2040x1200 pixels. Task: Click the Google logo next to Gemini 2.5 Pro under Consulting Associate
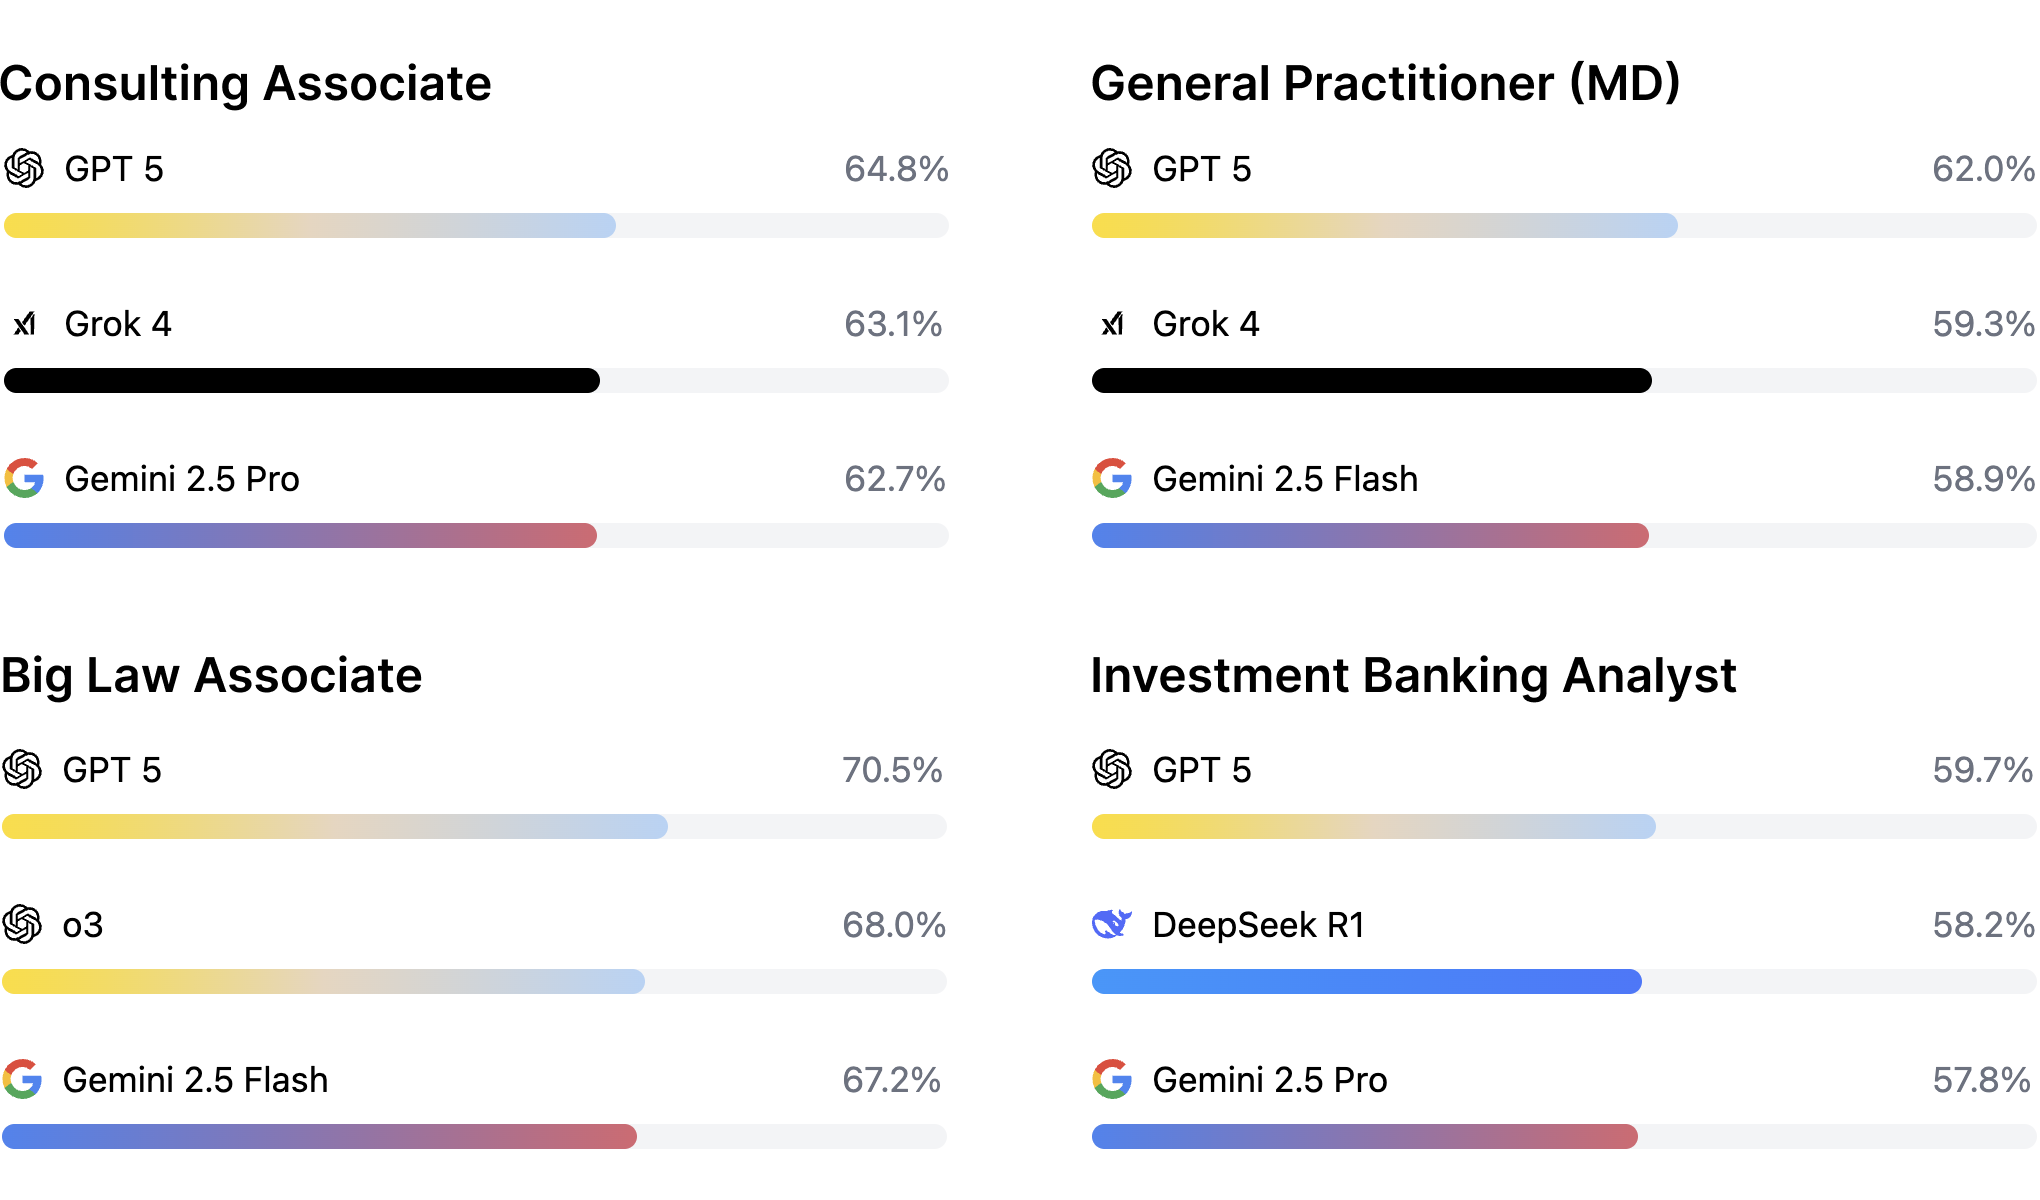point(24,479)
